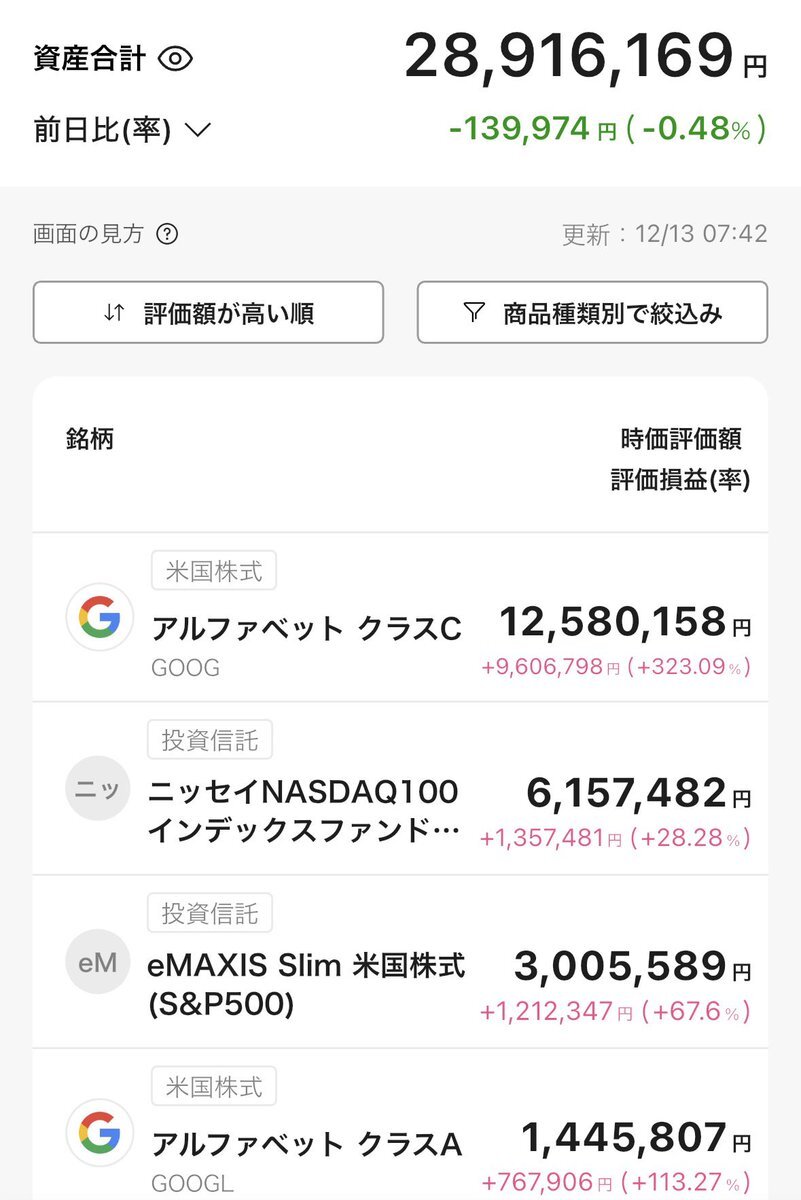Tap the Google logo for GOOGL
Image resolution: width=801 pixels, height=1200 pixels.
(100, 1133)
